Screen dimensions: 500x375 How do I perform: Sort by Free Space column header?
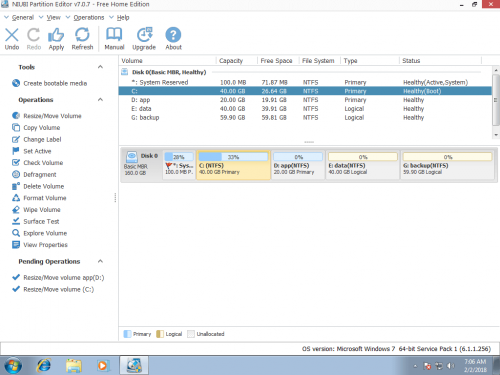click(278, 61)
